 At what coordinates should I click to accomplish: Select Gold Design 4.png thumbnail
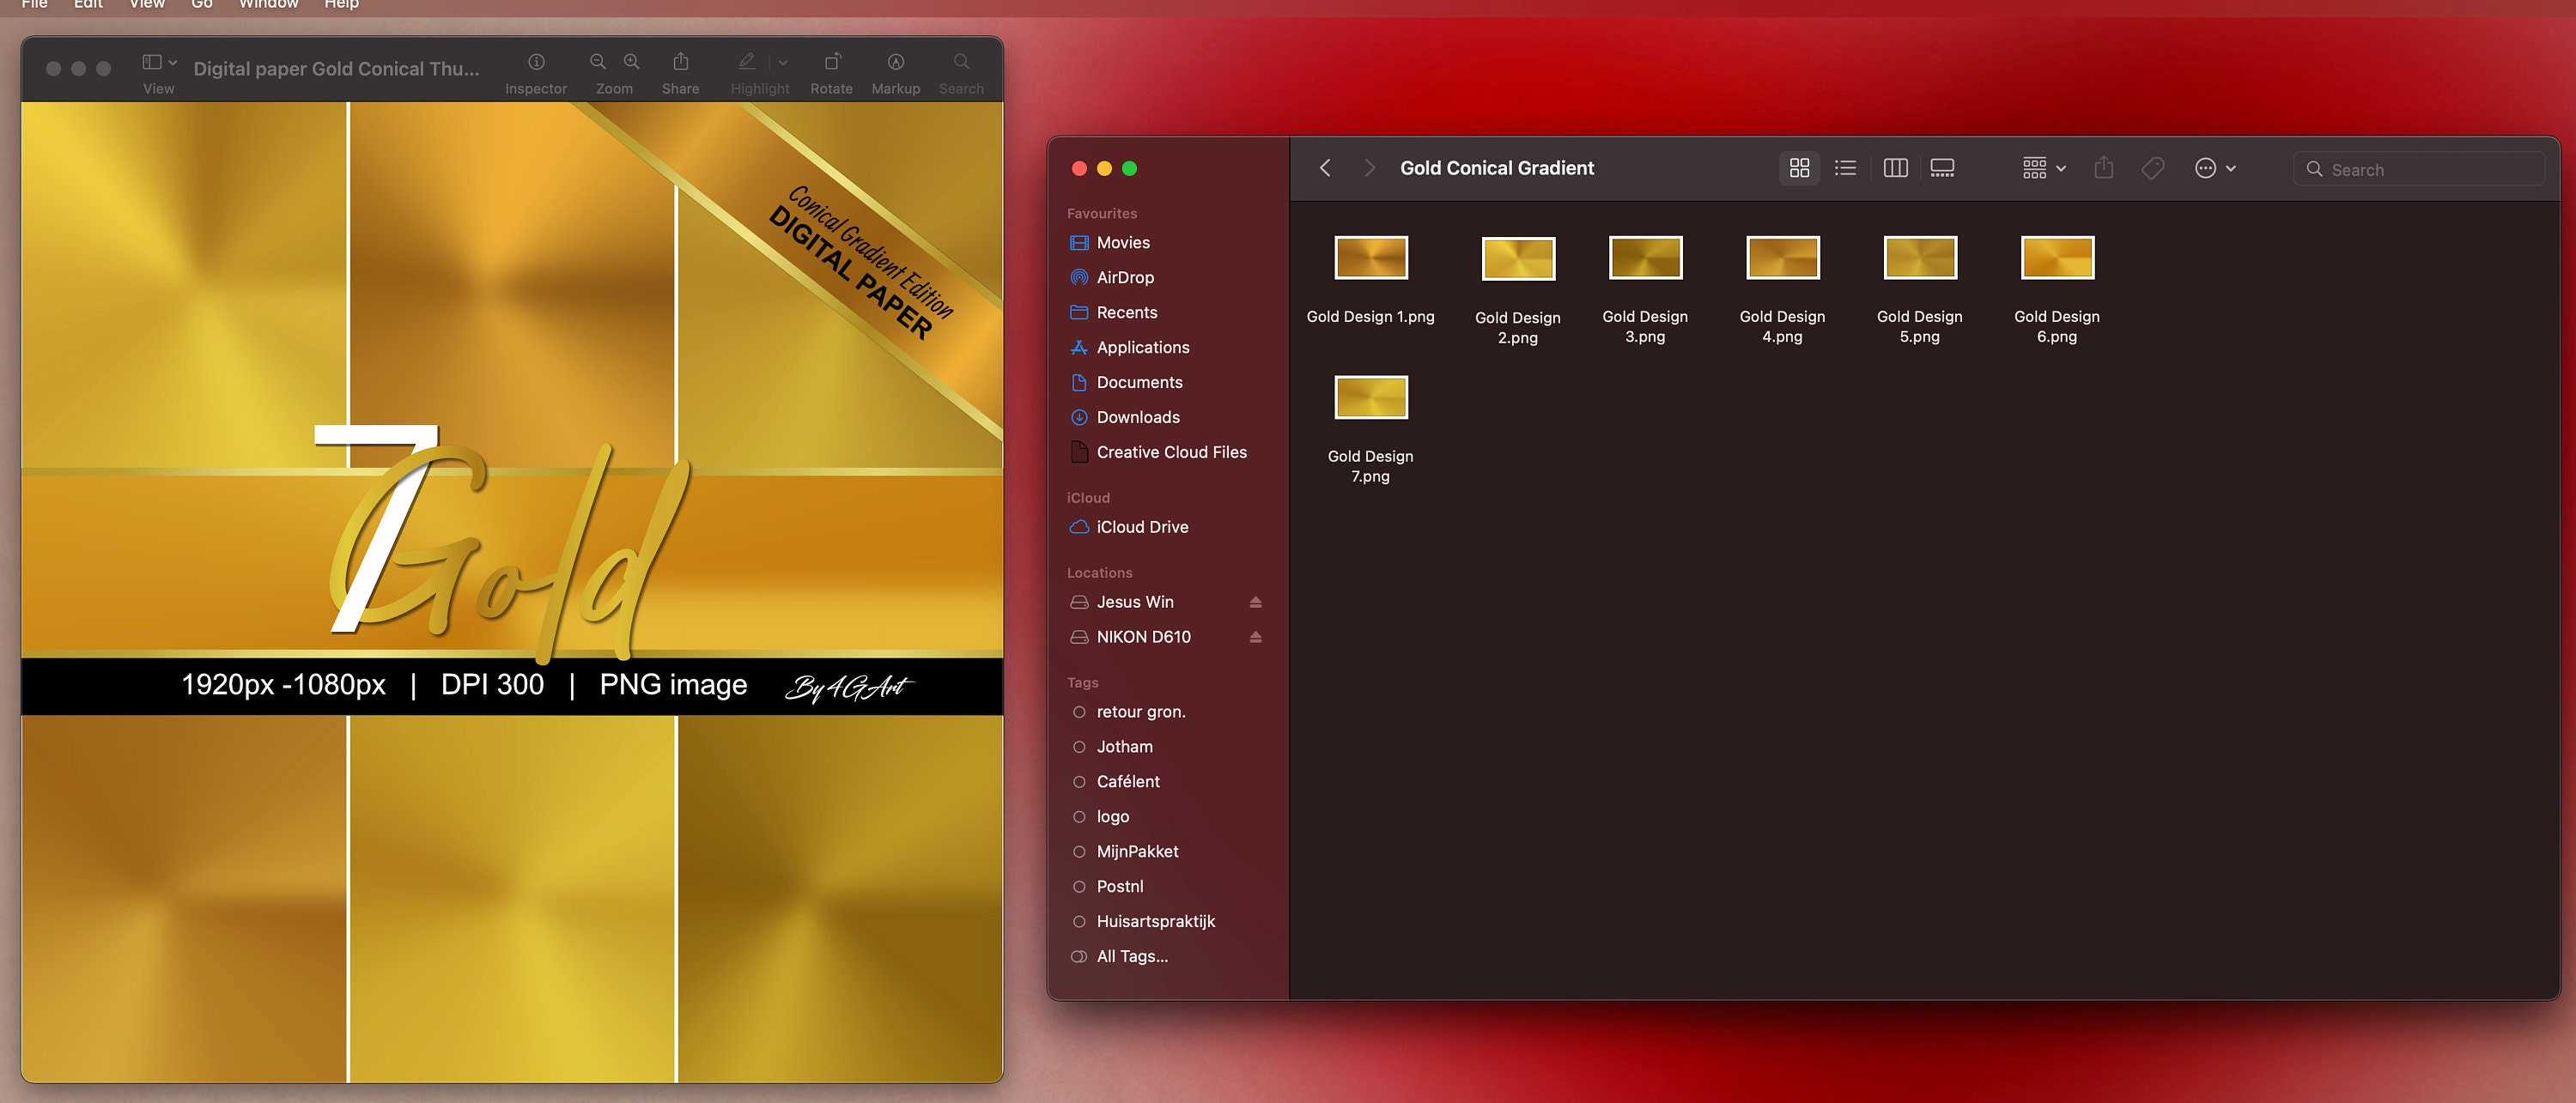1782,258
